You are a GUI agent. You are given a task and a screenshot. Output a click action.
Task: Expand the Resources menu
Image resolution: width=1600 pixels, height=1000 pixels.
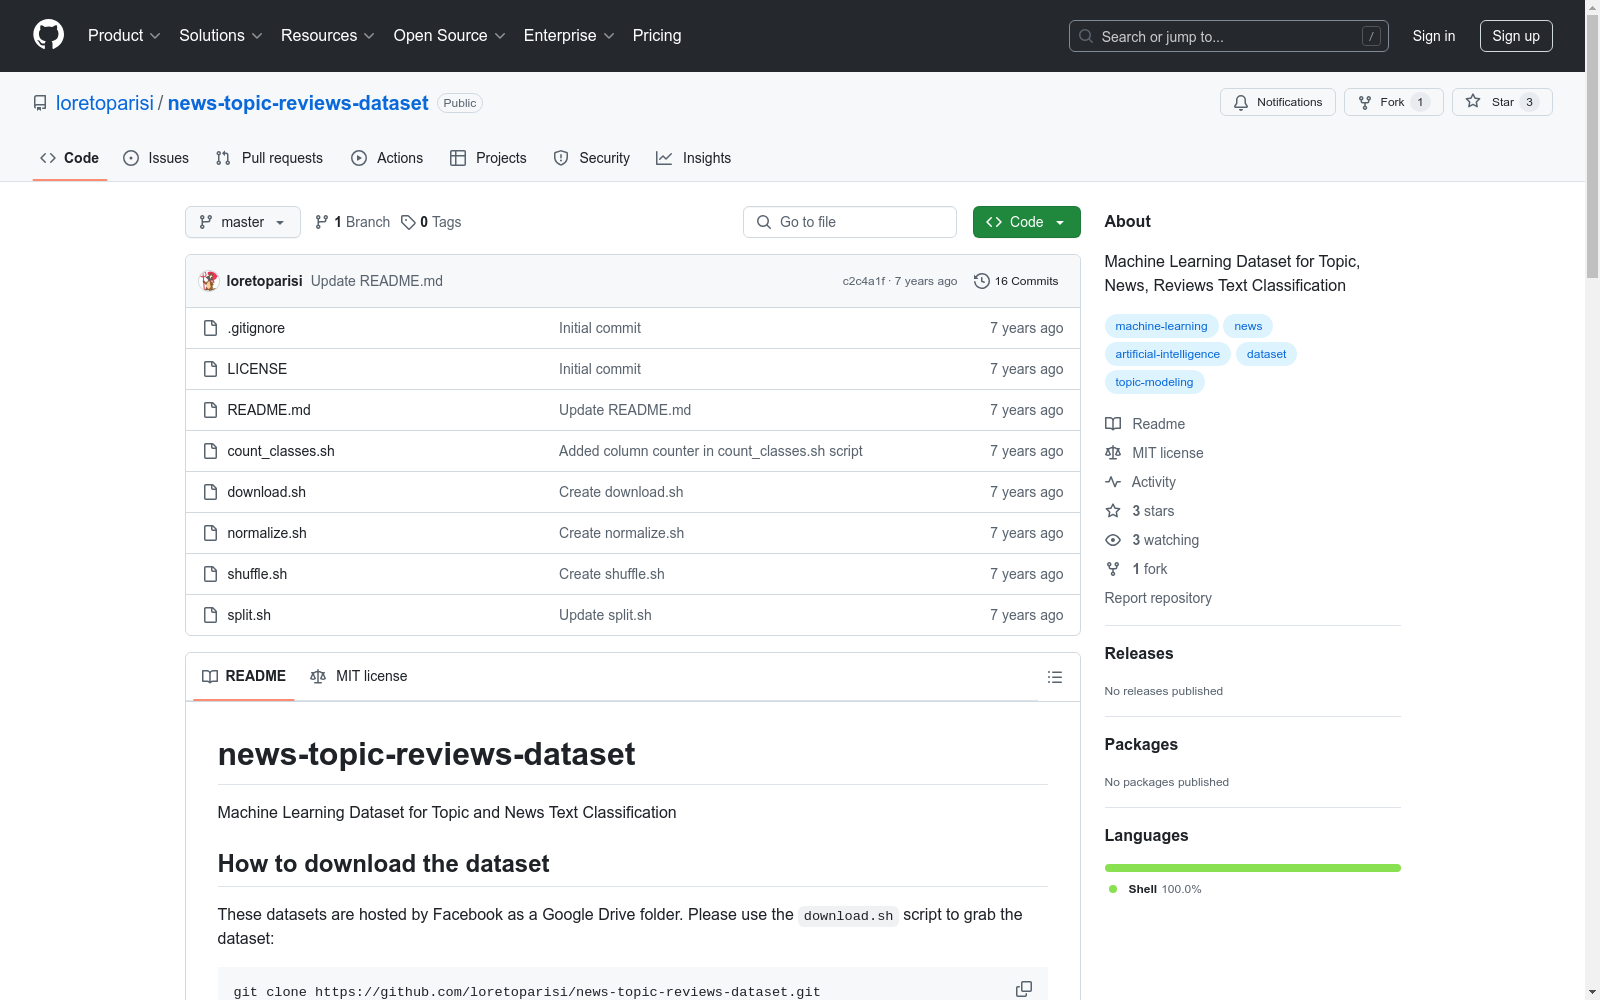click(x=328, y=35)
